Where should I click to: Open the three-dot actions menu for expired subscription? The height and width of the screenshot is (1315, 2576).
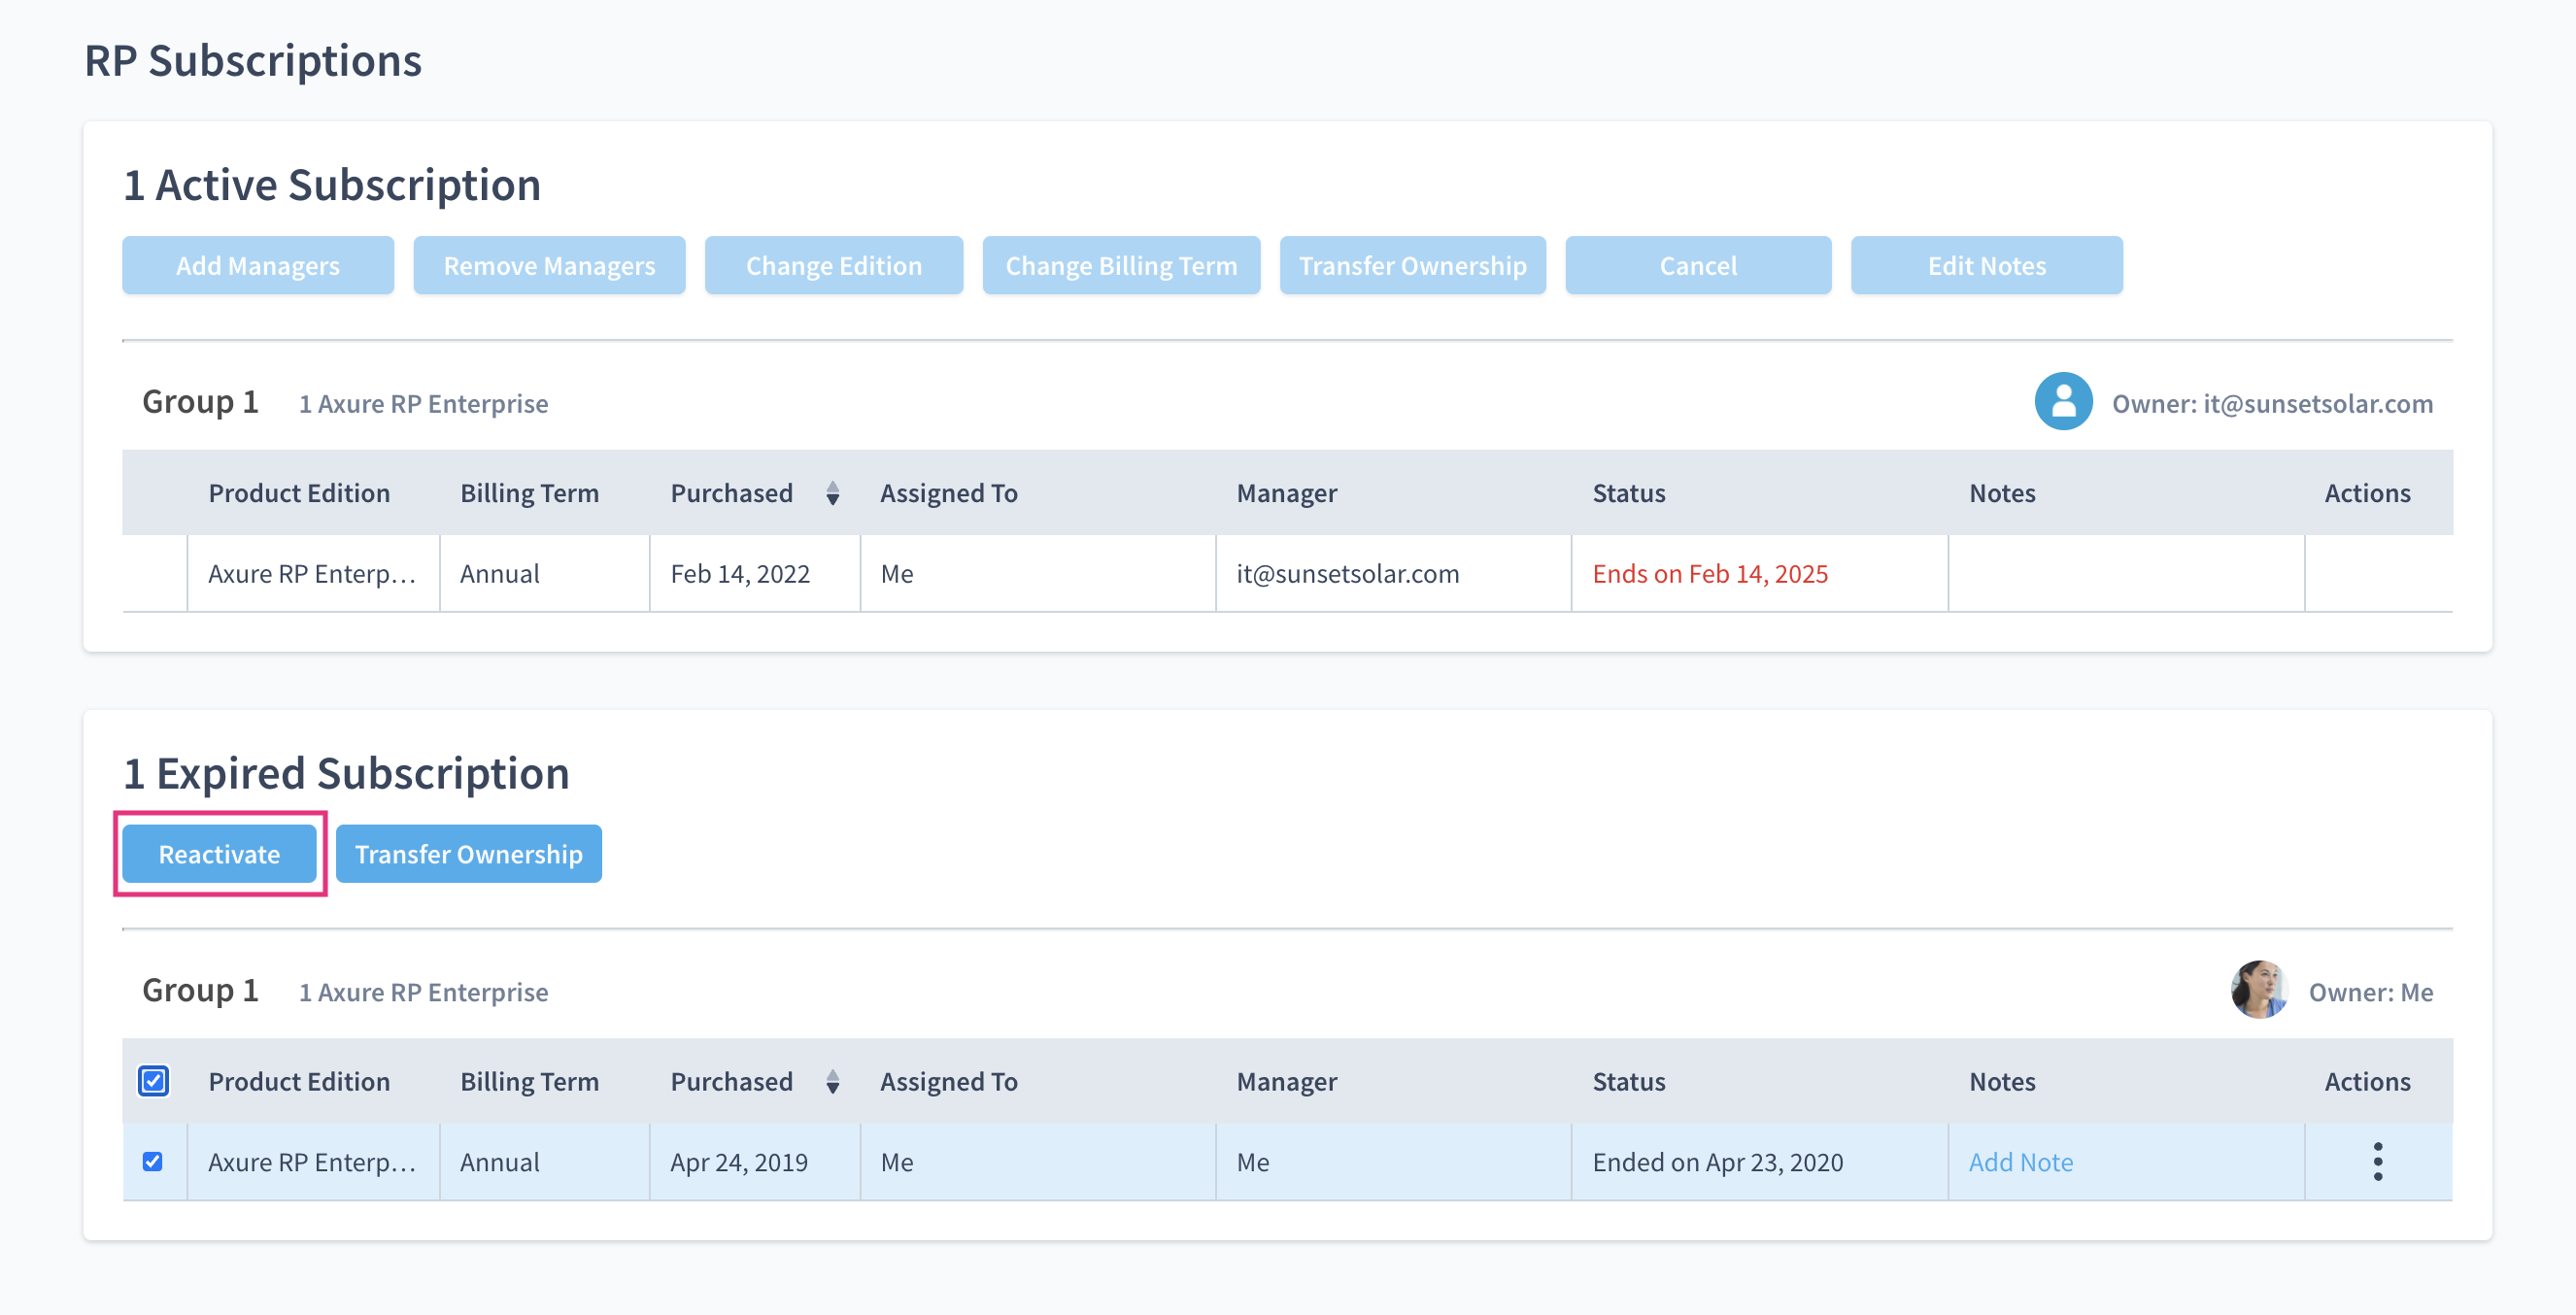pos(2377,1161)
